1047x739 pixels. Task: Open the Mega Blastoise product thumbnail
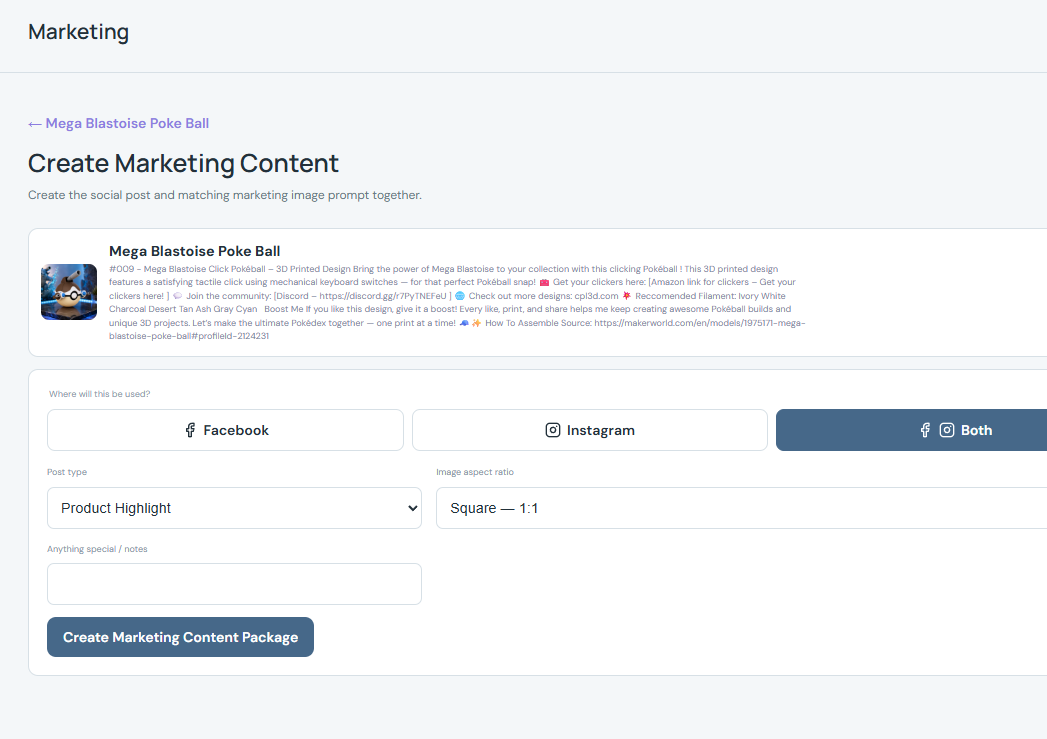[x=69, y=292]
